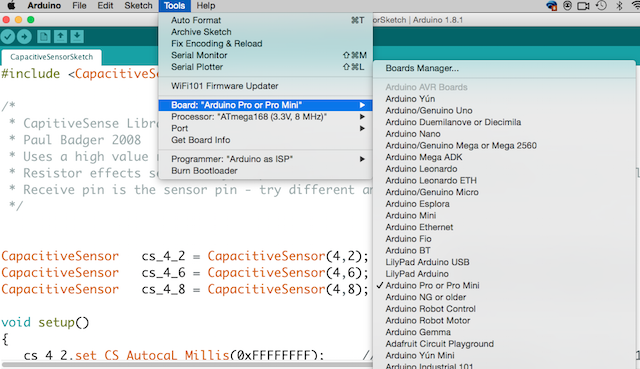Choose Arduino Robot Control board

point(504,309)
